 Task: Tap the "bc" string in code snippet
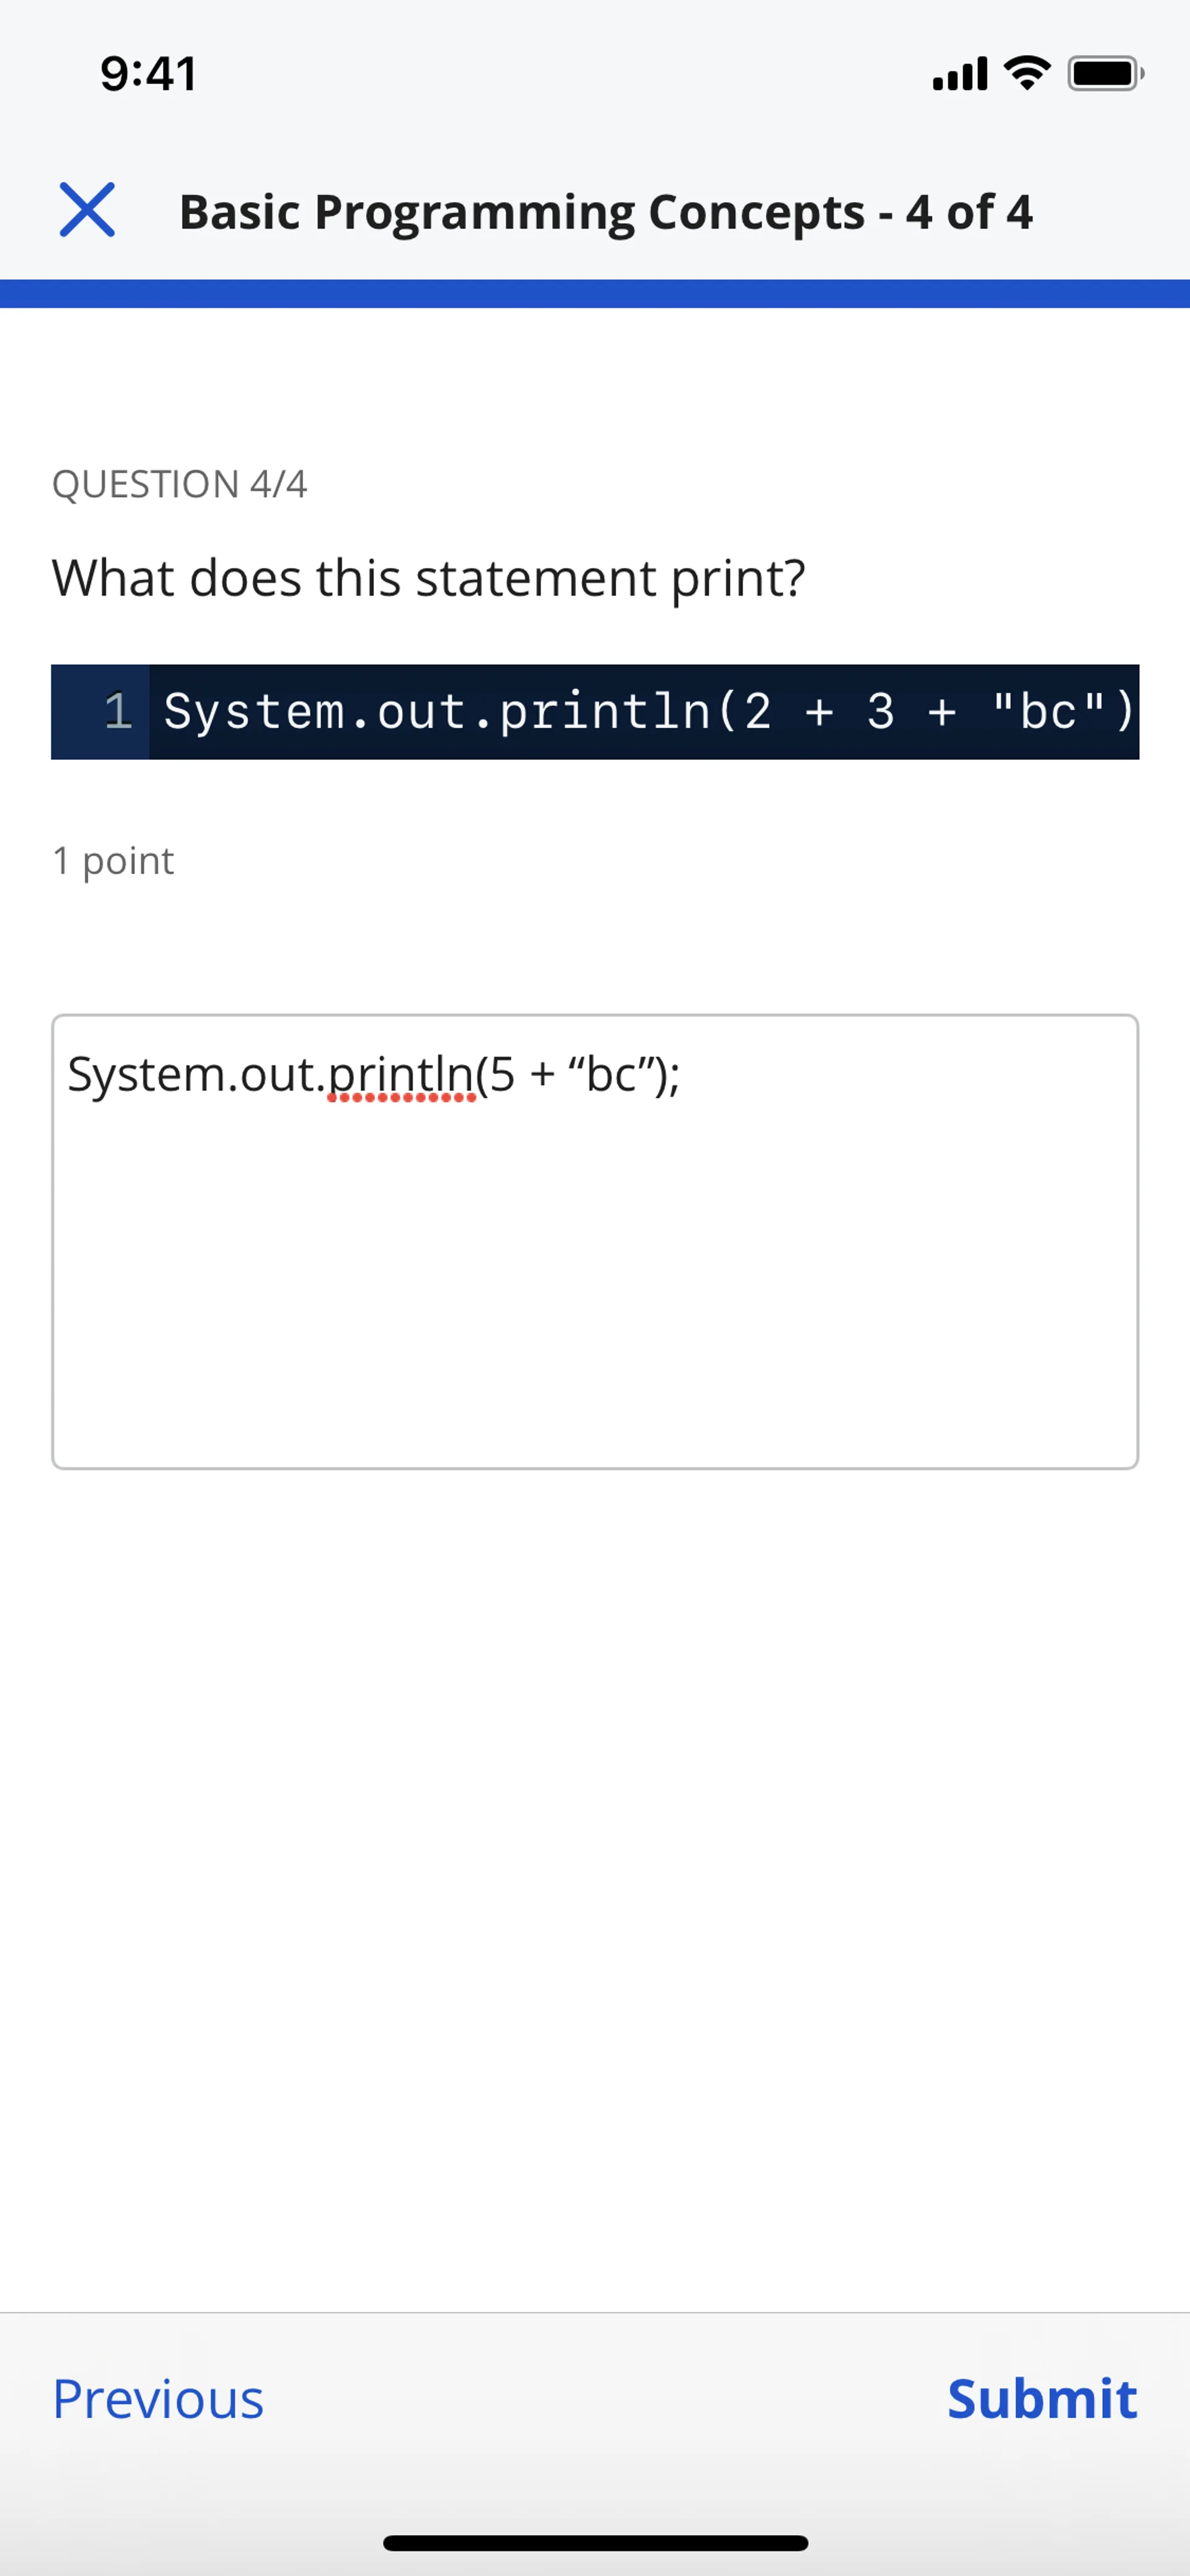click(1049, 712)
